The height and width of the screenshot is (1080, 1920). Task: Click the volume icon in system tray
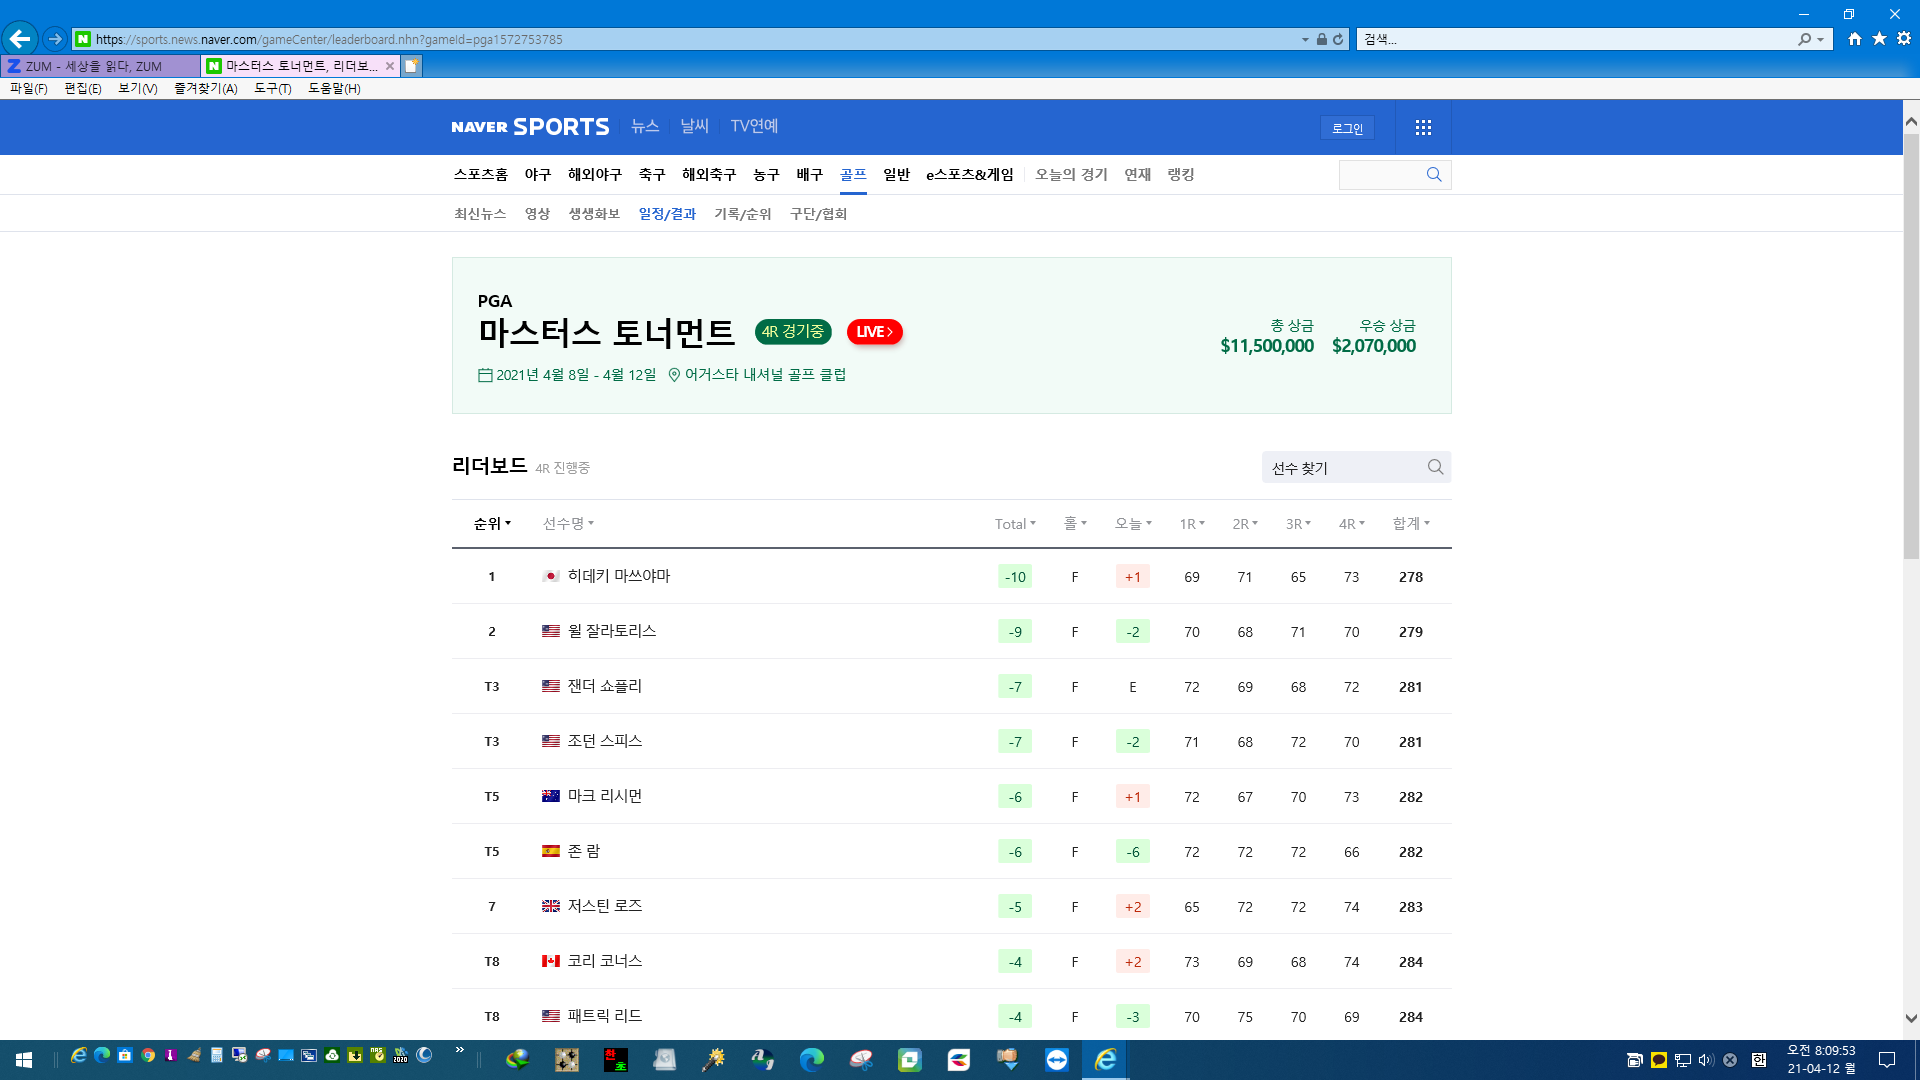(1706, 1060)
